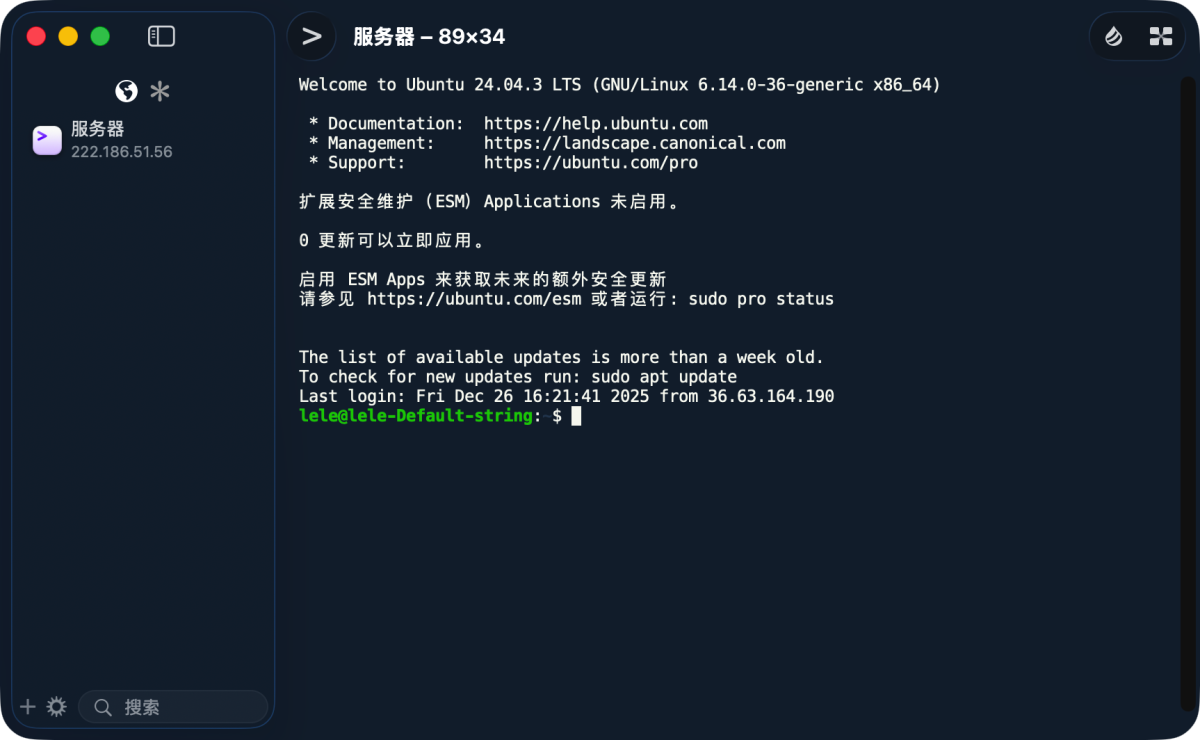Add a new server with plus icon
Viewport: 1200px width, 740px height.
tap(28, 707)
